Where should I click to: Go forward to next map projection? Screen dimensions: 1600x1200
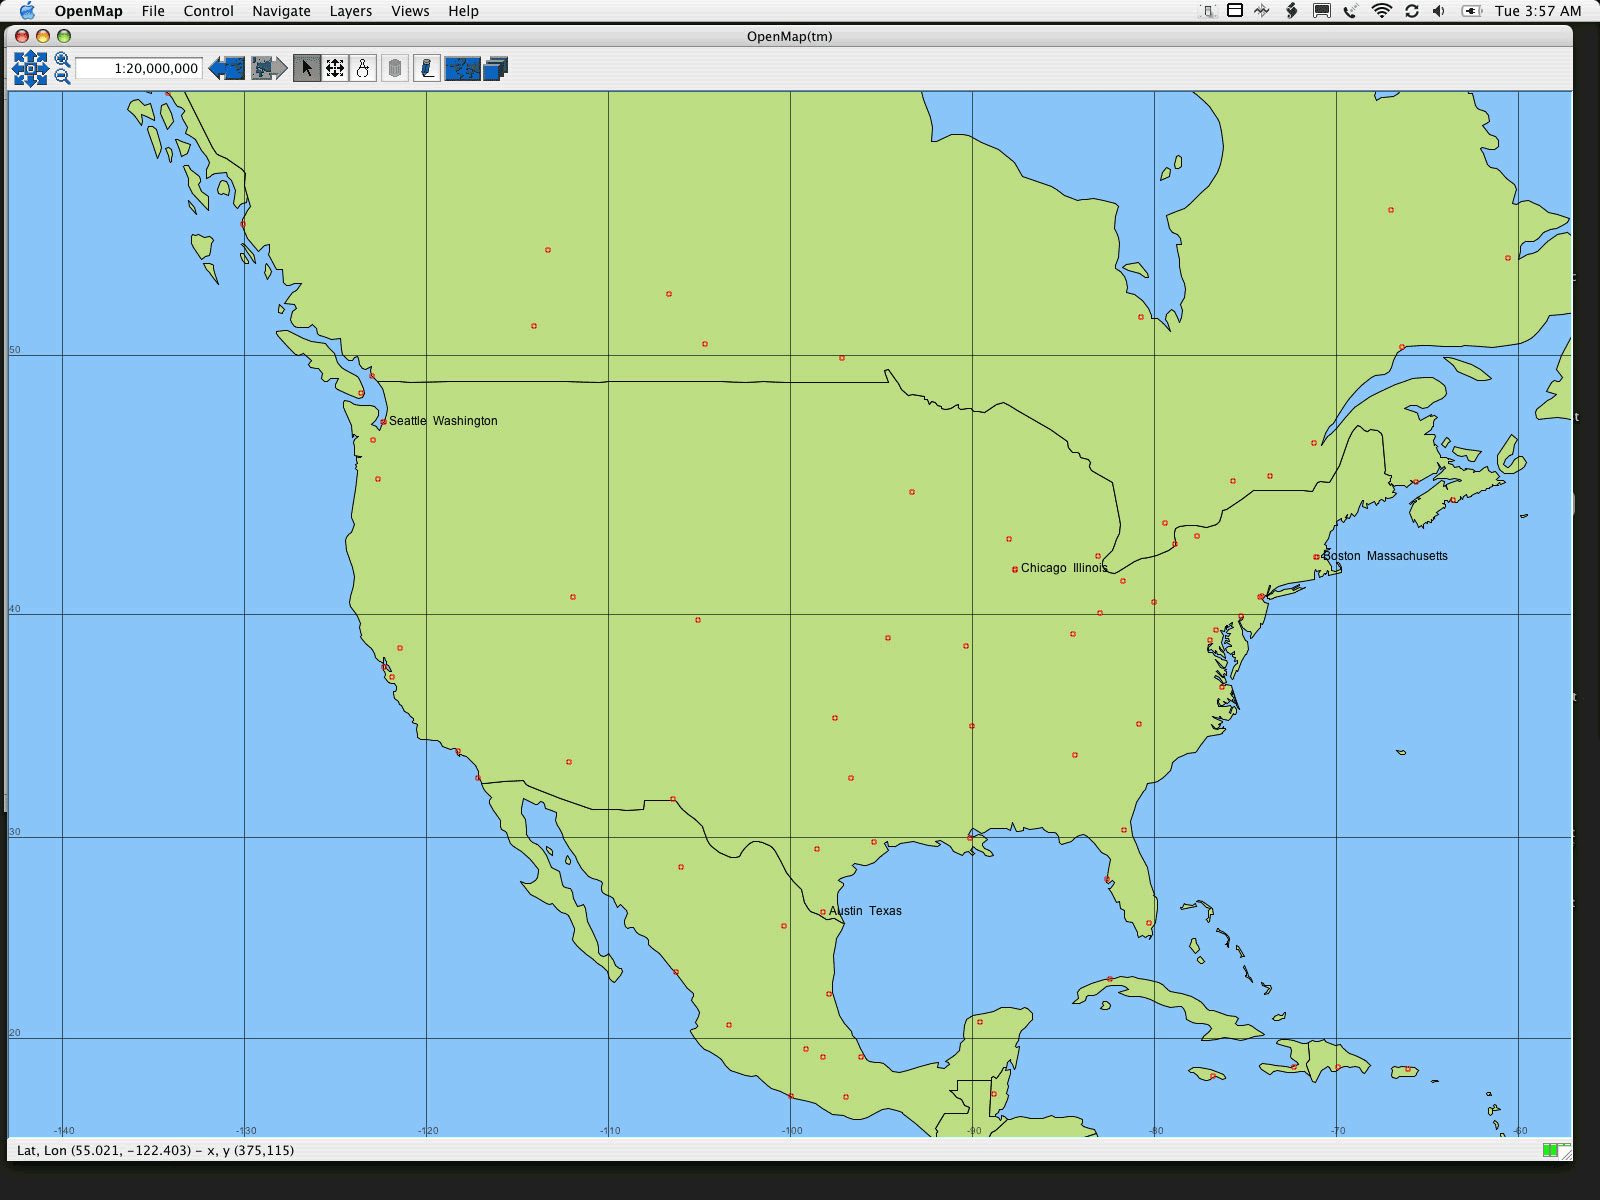pyautogui.click(x=269, y=68)
